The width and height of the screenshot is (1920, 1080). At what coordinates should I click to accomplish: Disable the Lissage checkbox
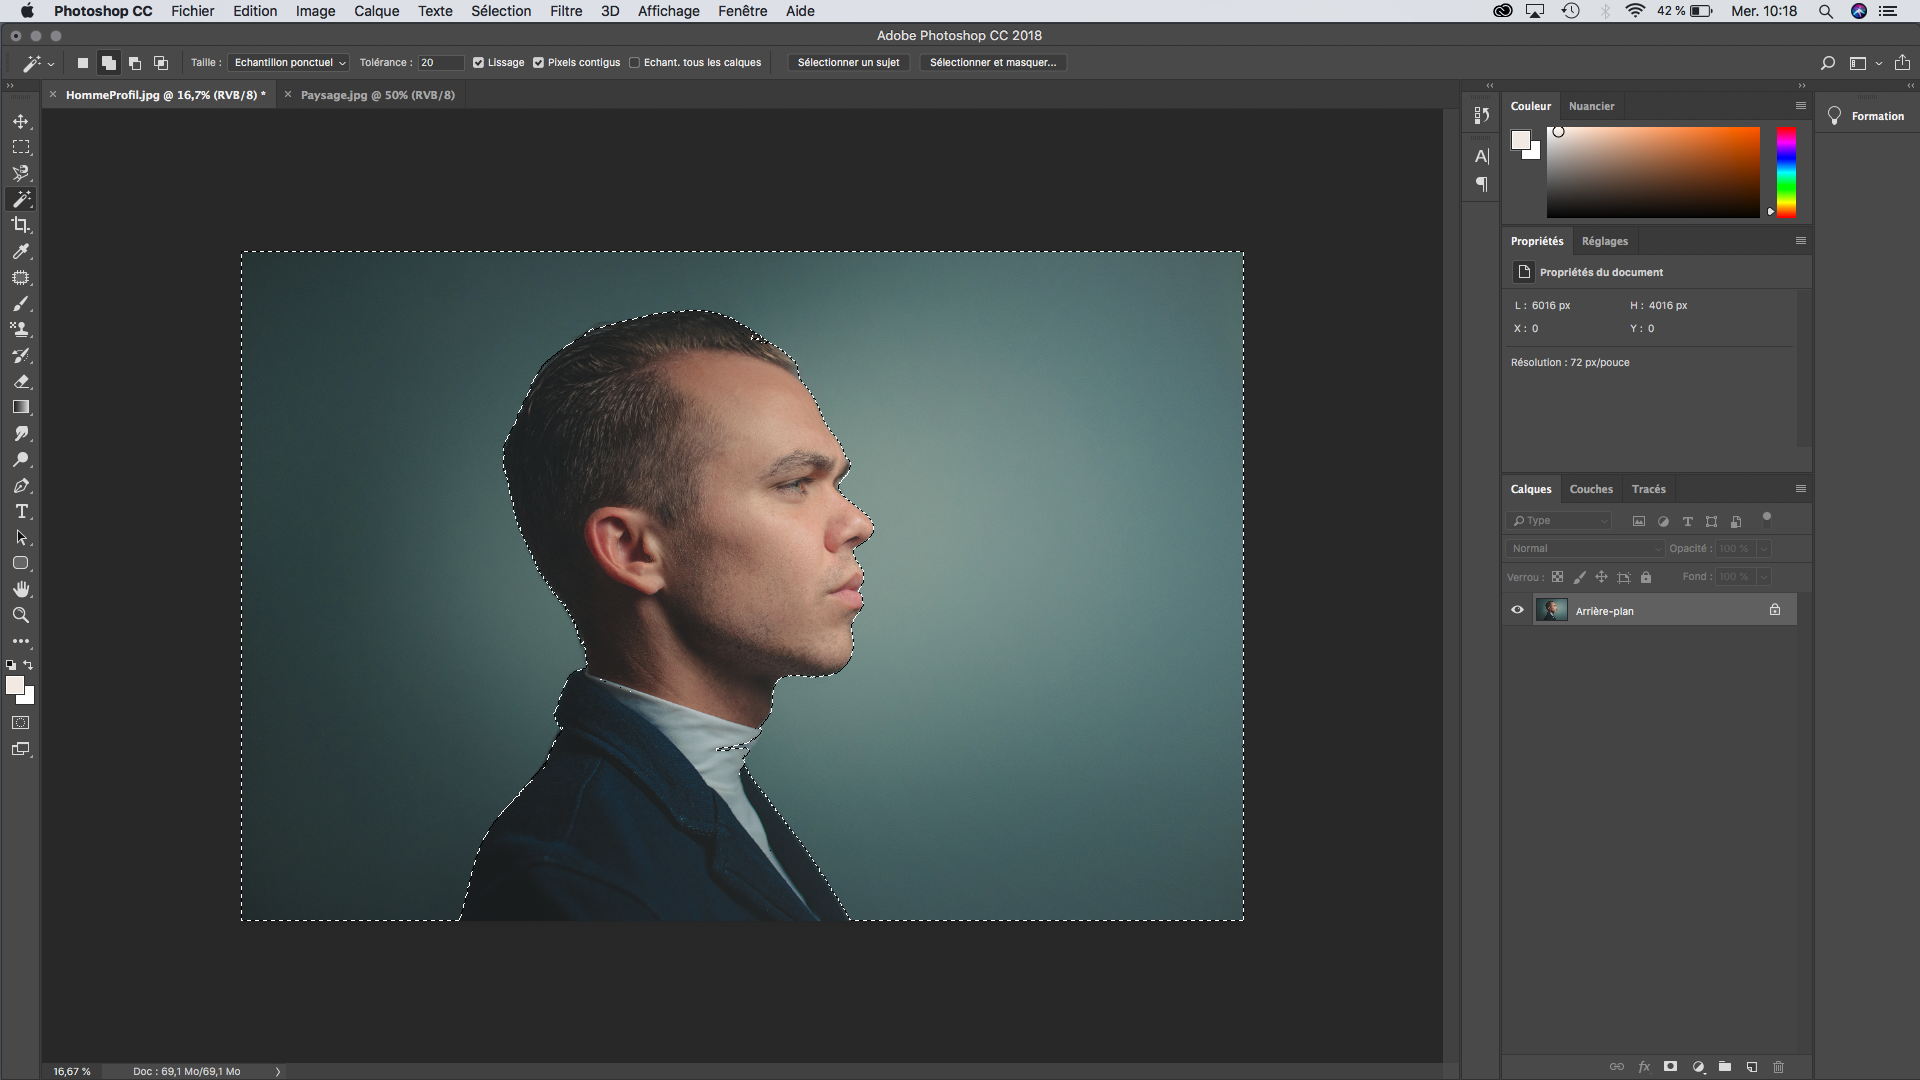478,63
